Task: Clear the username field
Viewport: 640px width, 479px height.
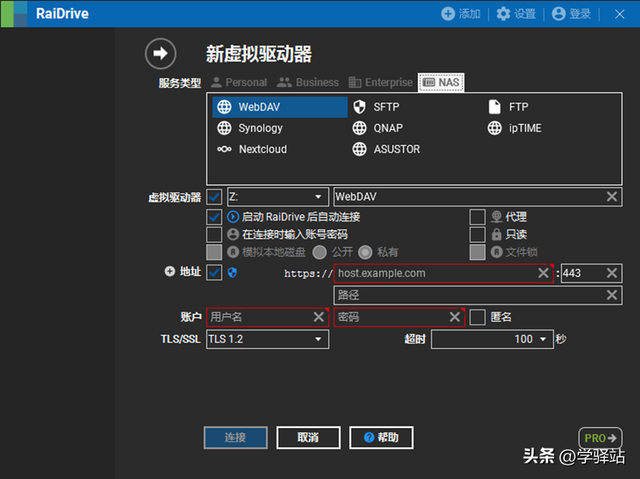Action: 319,317
